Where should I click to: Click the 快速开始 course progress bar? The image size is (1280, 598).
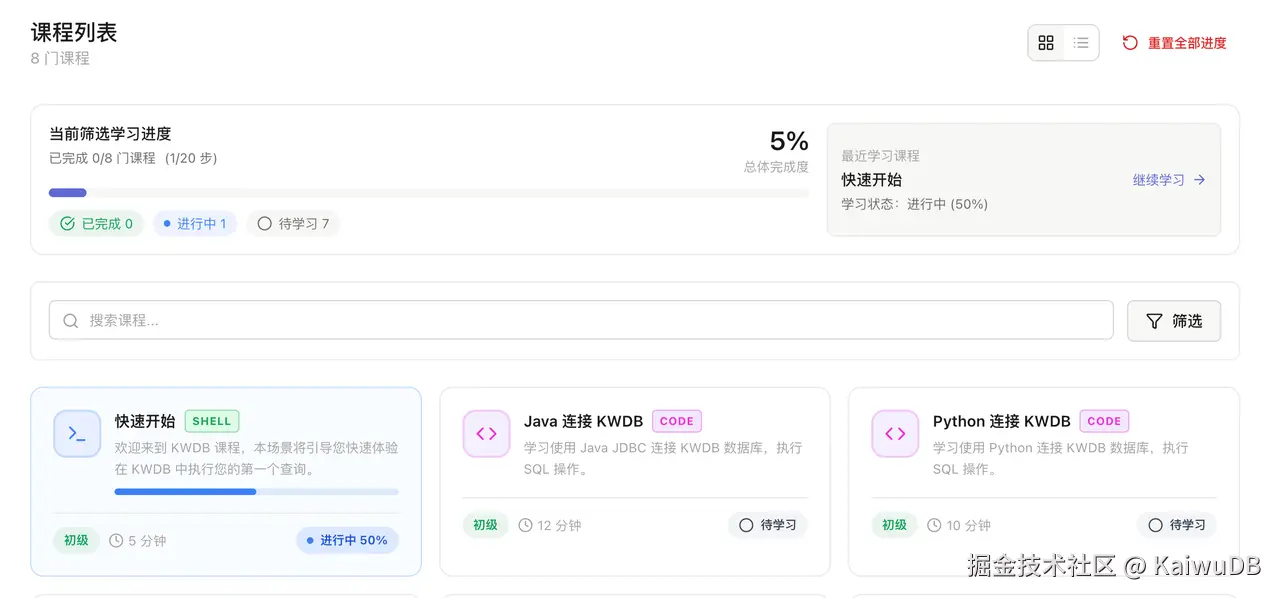256,492
